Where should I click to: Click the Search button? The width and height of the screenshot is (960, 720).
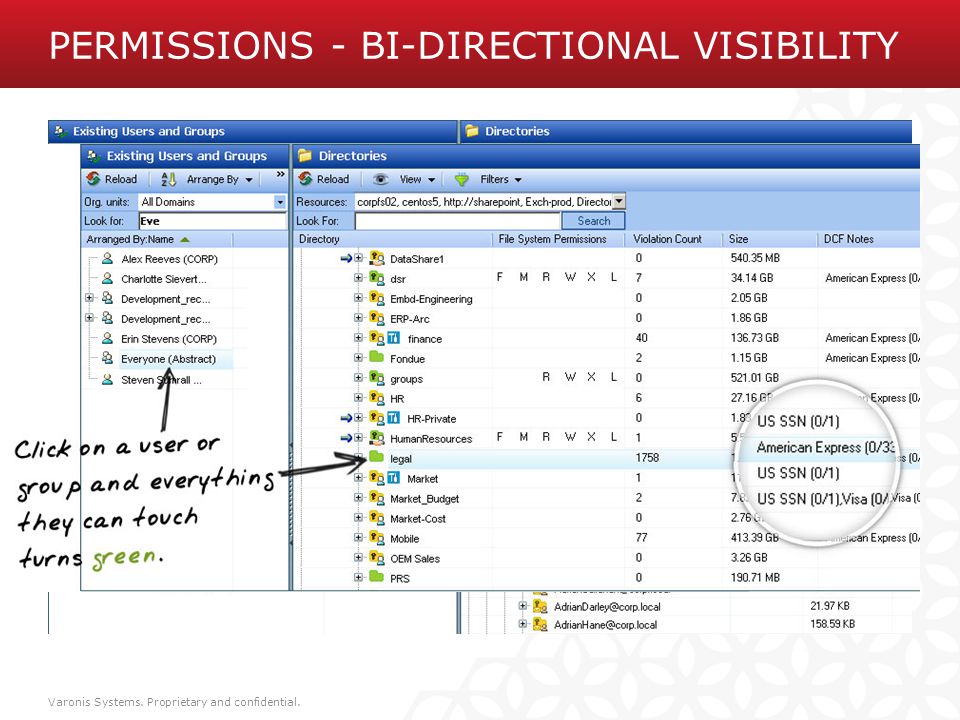click(x=593, y=220)
